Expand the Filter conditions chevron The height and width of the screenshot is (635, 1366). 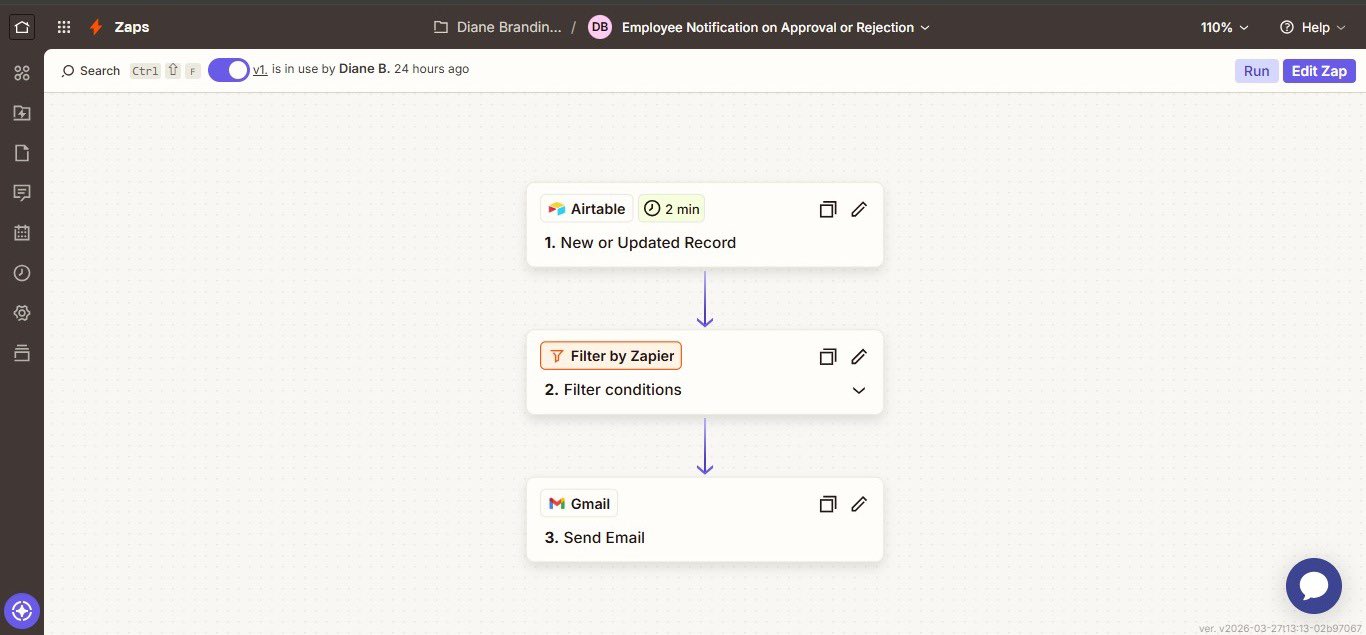click(859, 390)
